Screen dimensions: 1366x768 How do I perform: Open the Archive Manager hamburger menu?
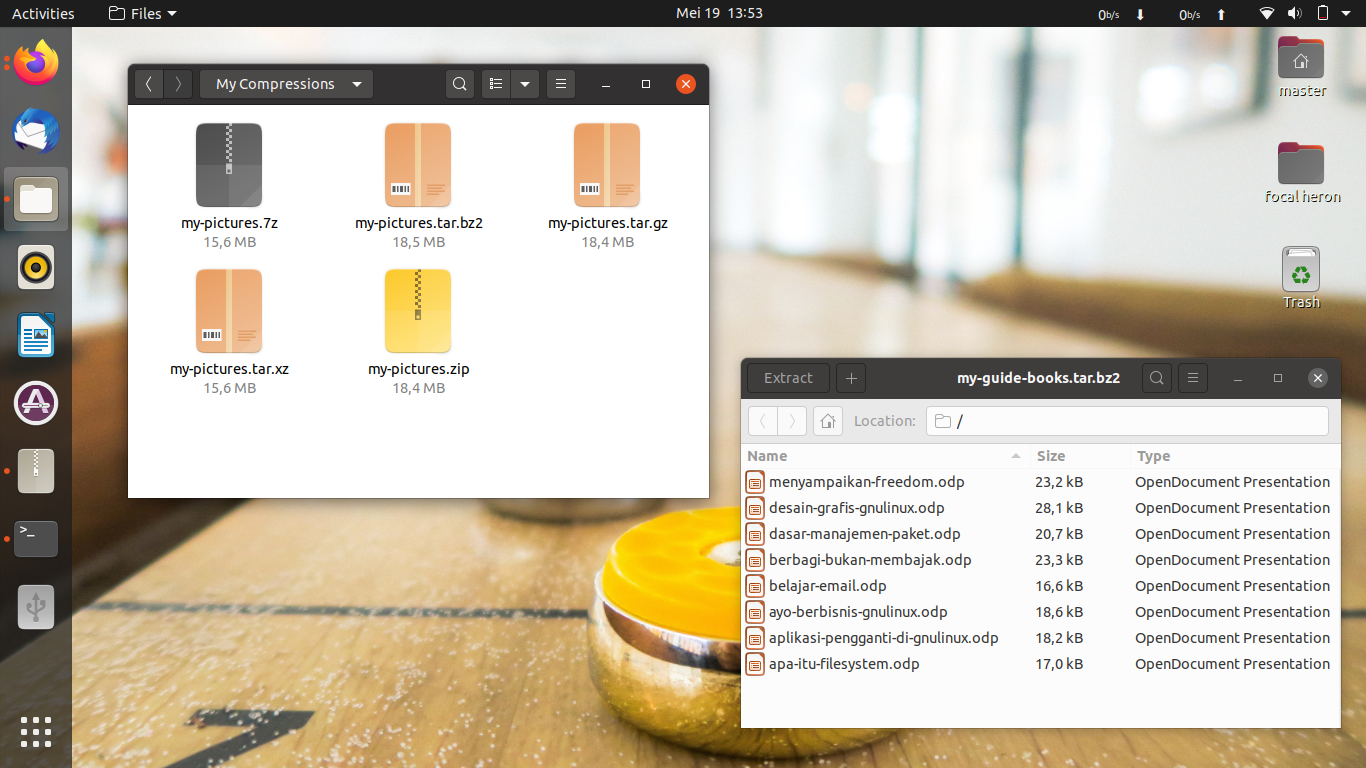coord(1192,378)
